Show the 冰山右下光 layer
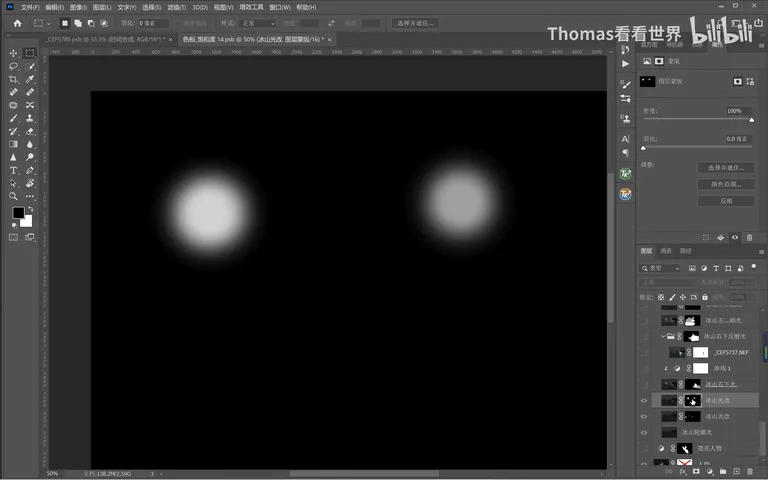This screenshot has height=480, width=768. pos(644,384)
